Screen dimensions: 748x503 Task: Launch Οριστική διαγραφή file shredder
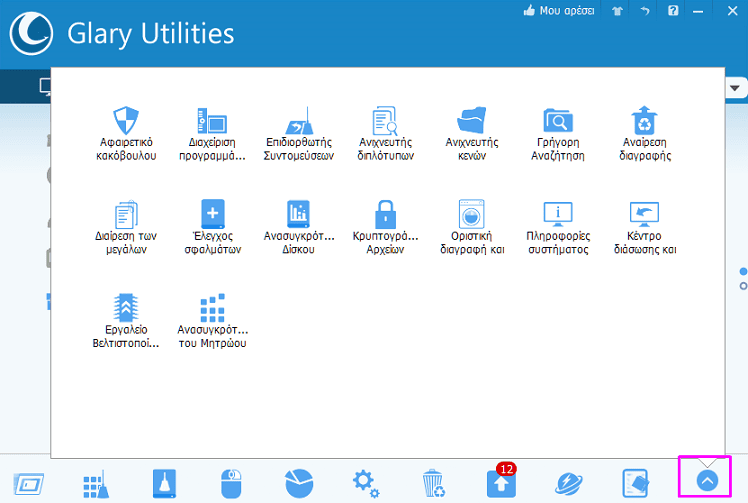(472, 228)
